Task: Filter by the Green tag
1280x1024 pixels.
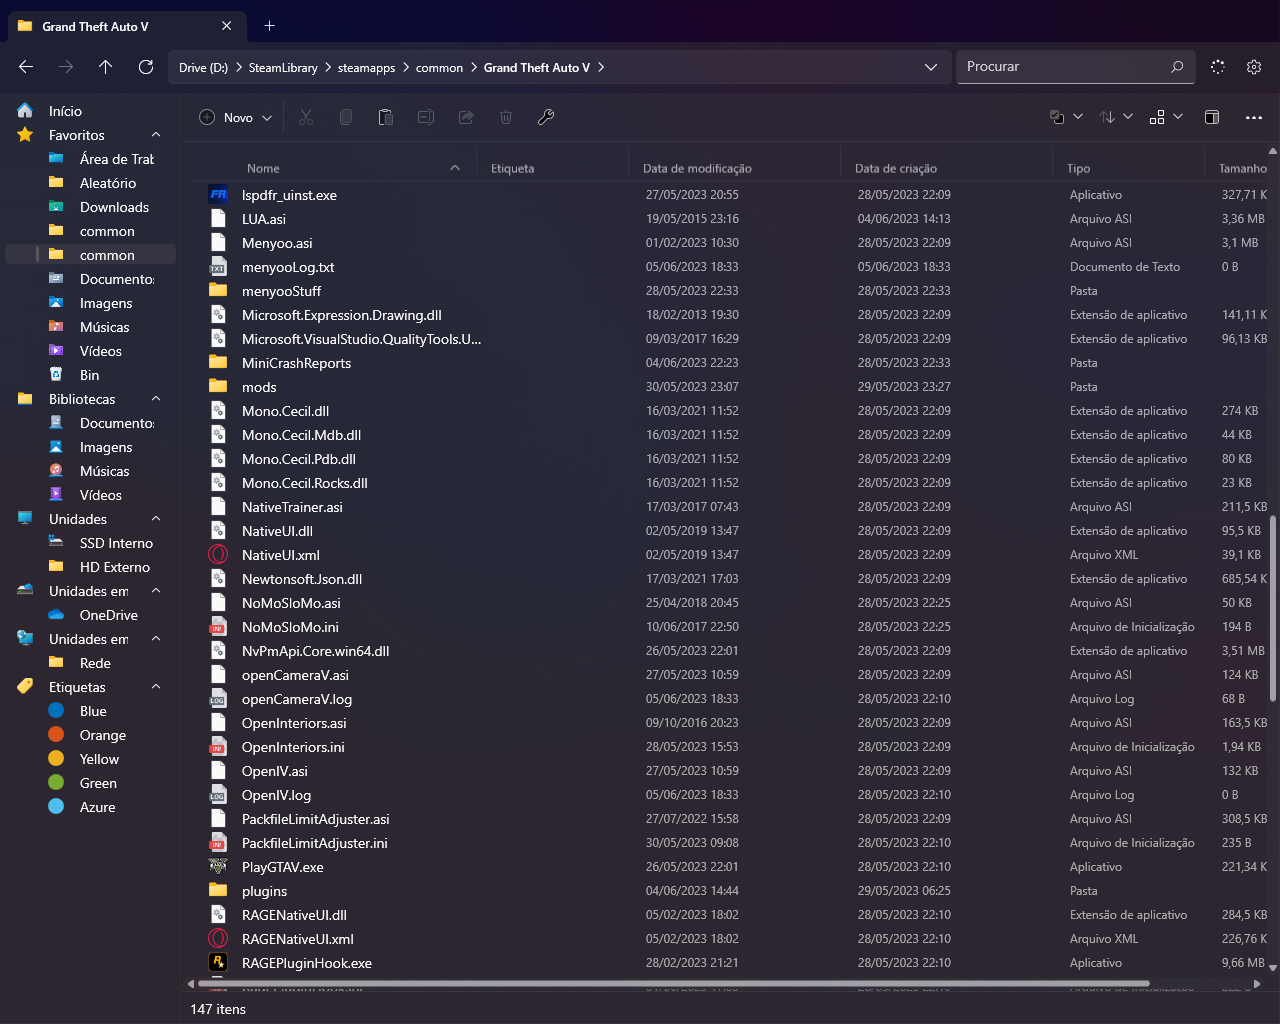Action: (98, 783)
